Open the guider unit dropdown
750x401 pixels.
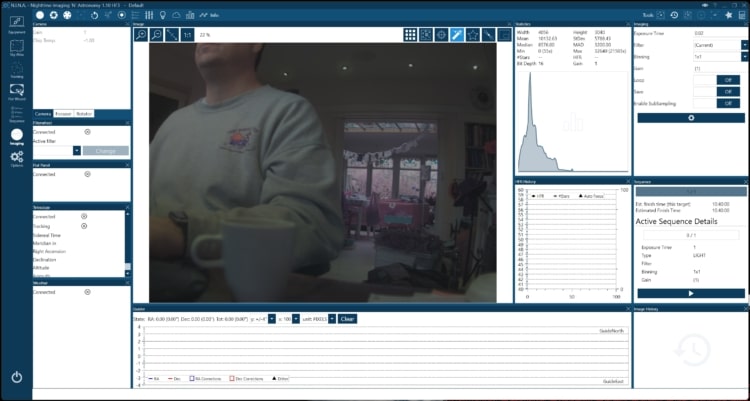click(331, 319)
